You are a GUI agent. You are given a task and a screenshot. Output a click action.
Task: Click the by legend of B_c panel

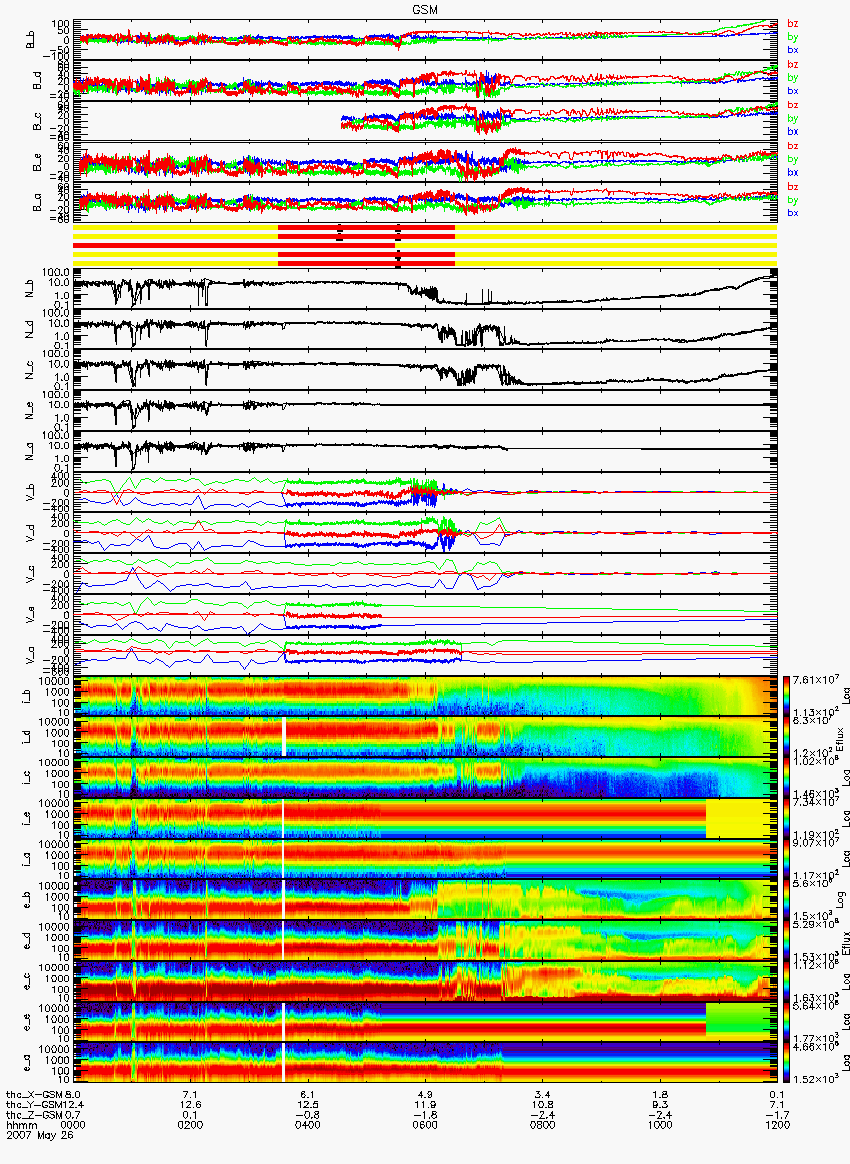click(x=793, y=118)
